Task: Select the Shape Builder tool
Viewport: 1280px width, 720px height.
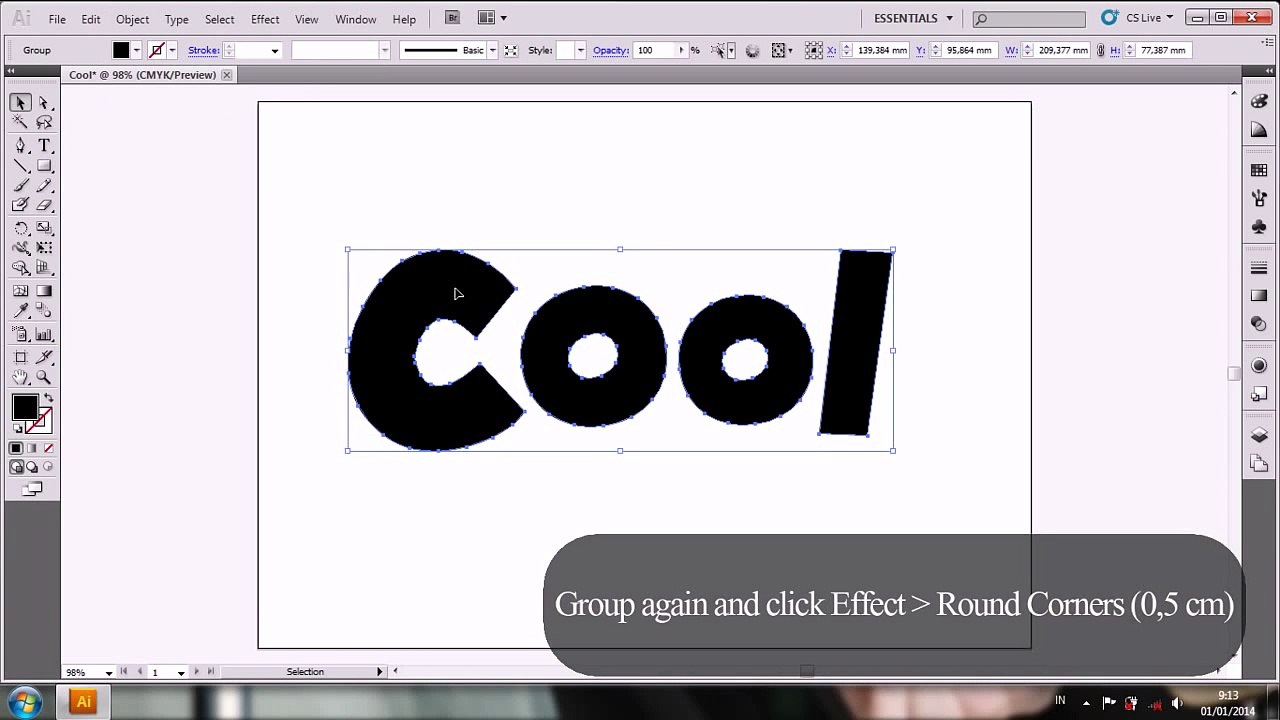Action: [20, 268]
